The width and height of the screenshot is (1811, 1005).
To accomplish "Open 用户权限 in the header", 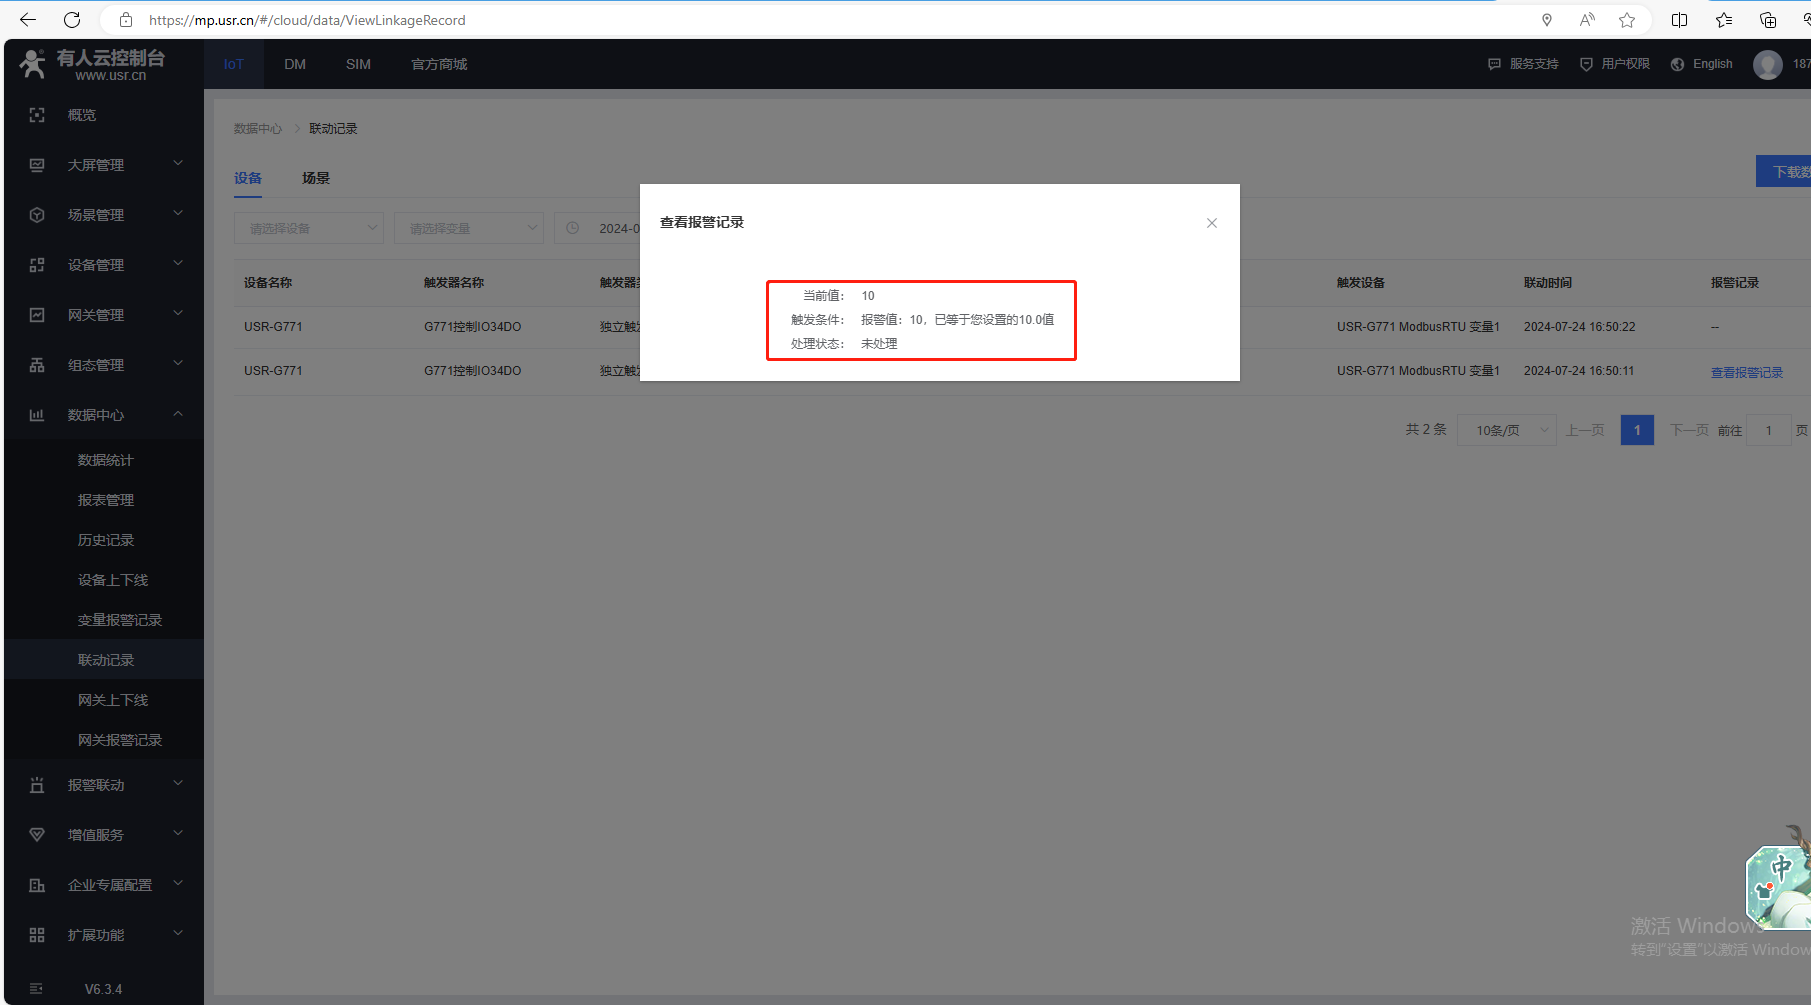I will [x=1615, y=64].
